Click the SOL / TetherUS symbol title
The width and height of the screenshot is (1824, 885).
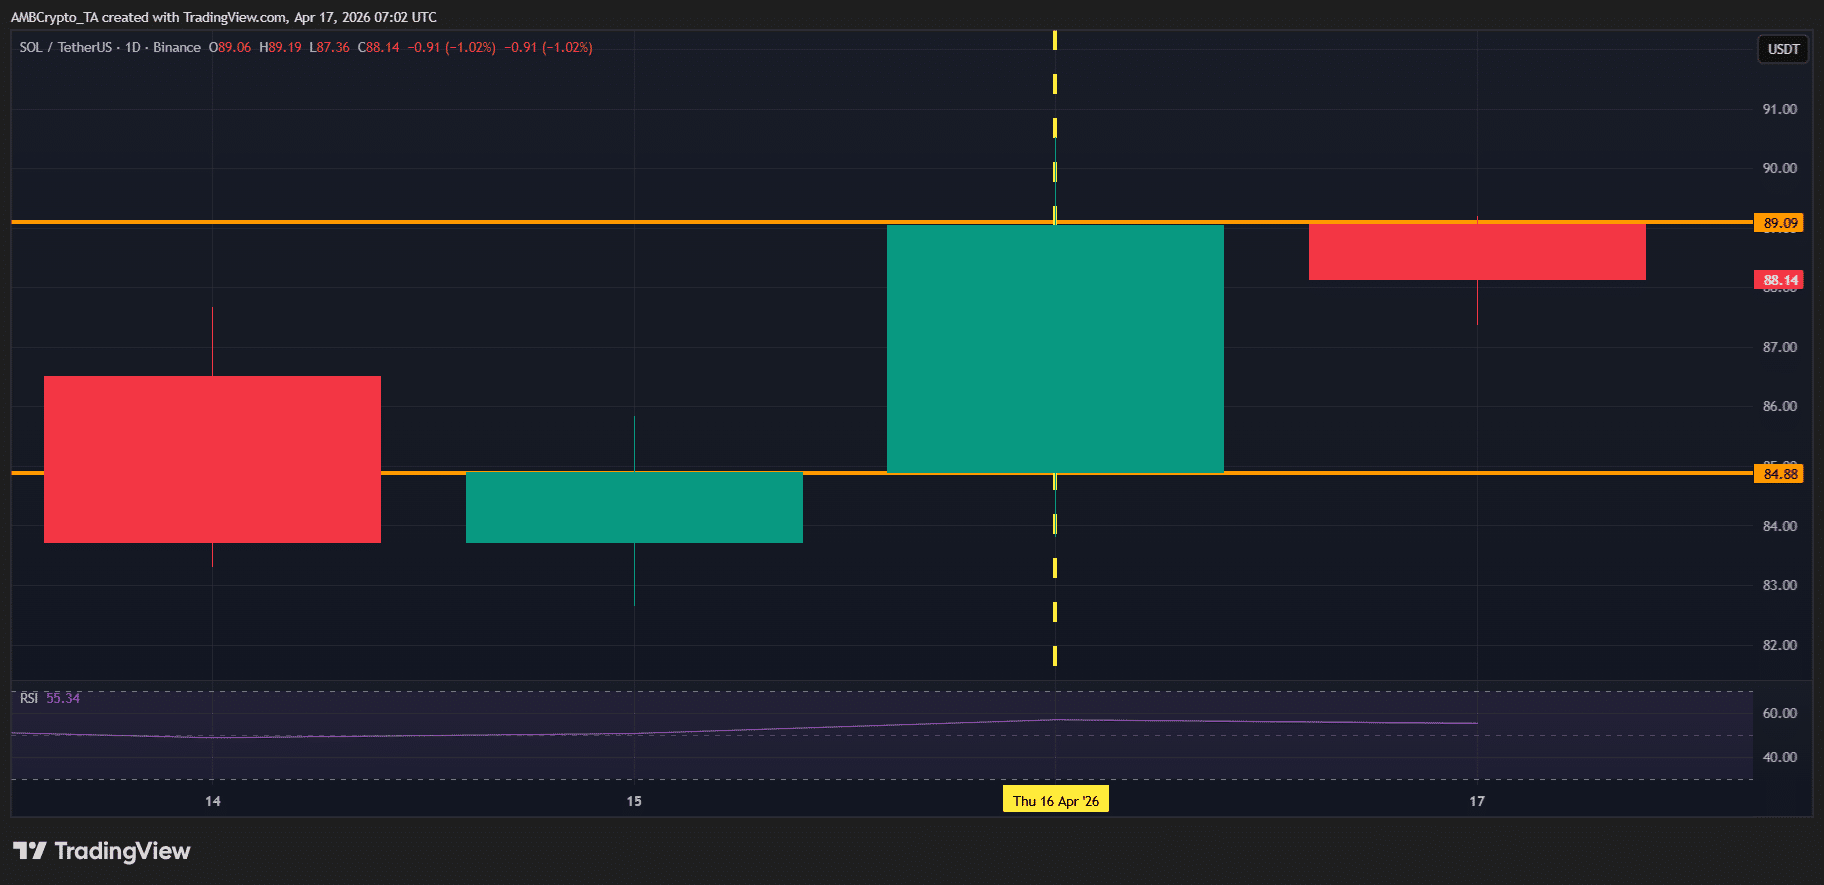click(x=65, y=47)
